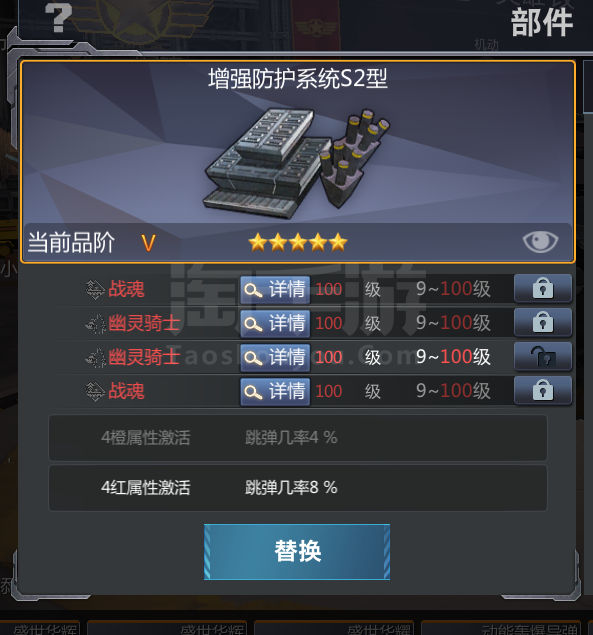The width and height of the screenshot is (593, 635).
Task: Toggle lock on first 幽灵骑士 row
Action: 543,322
